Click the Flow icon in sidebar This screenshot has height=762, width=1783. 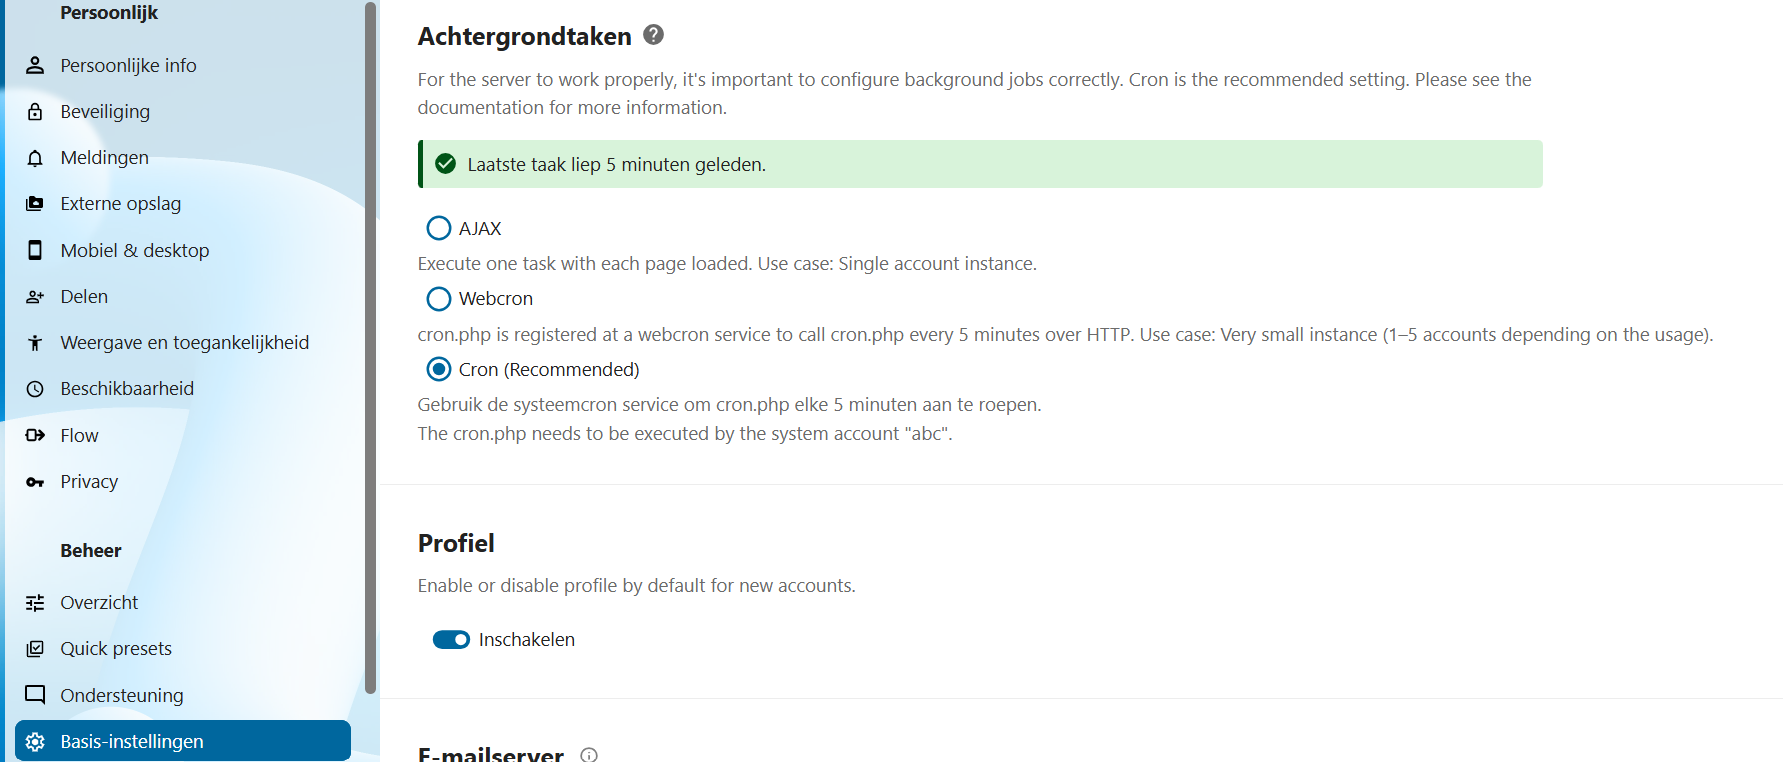pos(35,435)
